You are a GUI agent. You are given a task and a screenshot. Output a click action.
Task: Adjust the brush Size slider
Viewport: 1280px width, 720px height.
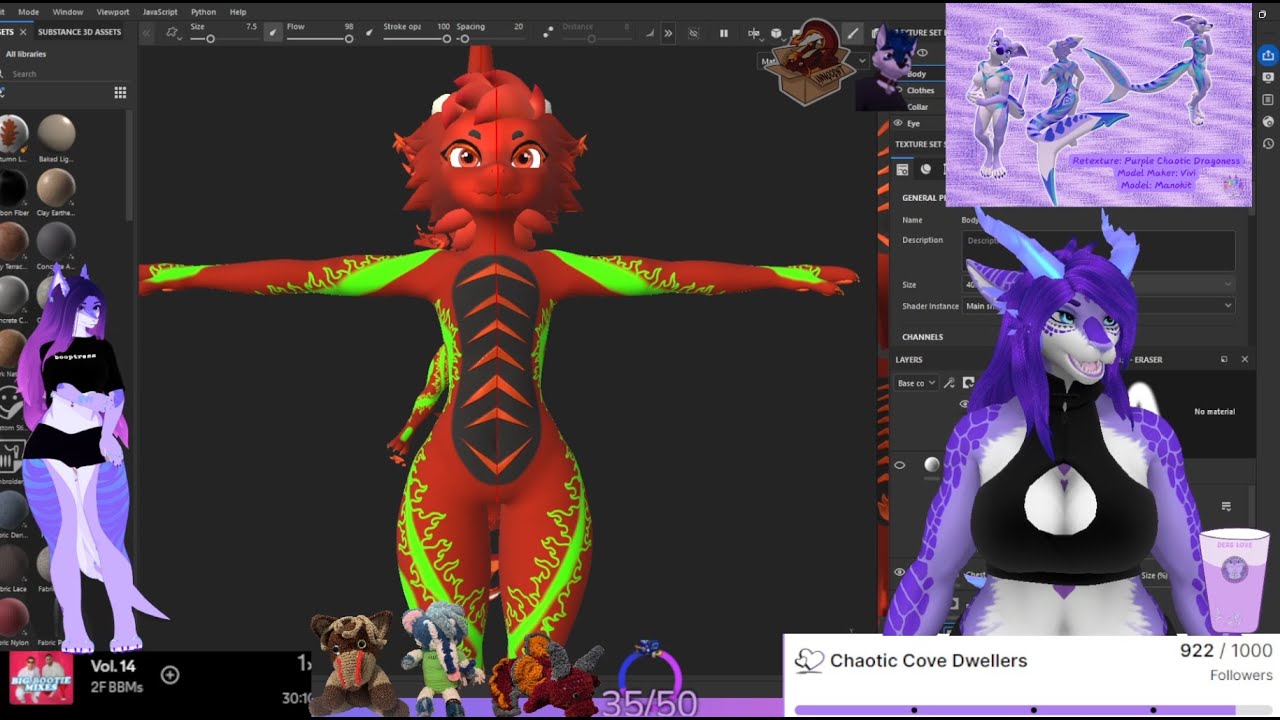224,39
